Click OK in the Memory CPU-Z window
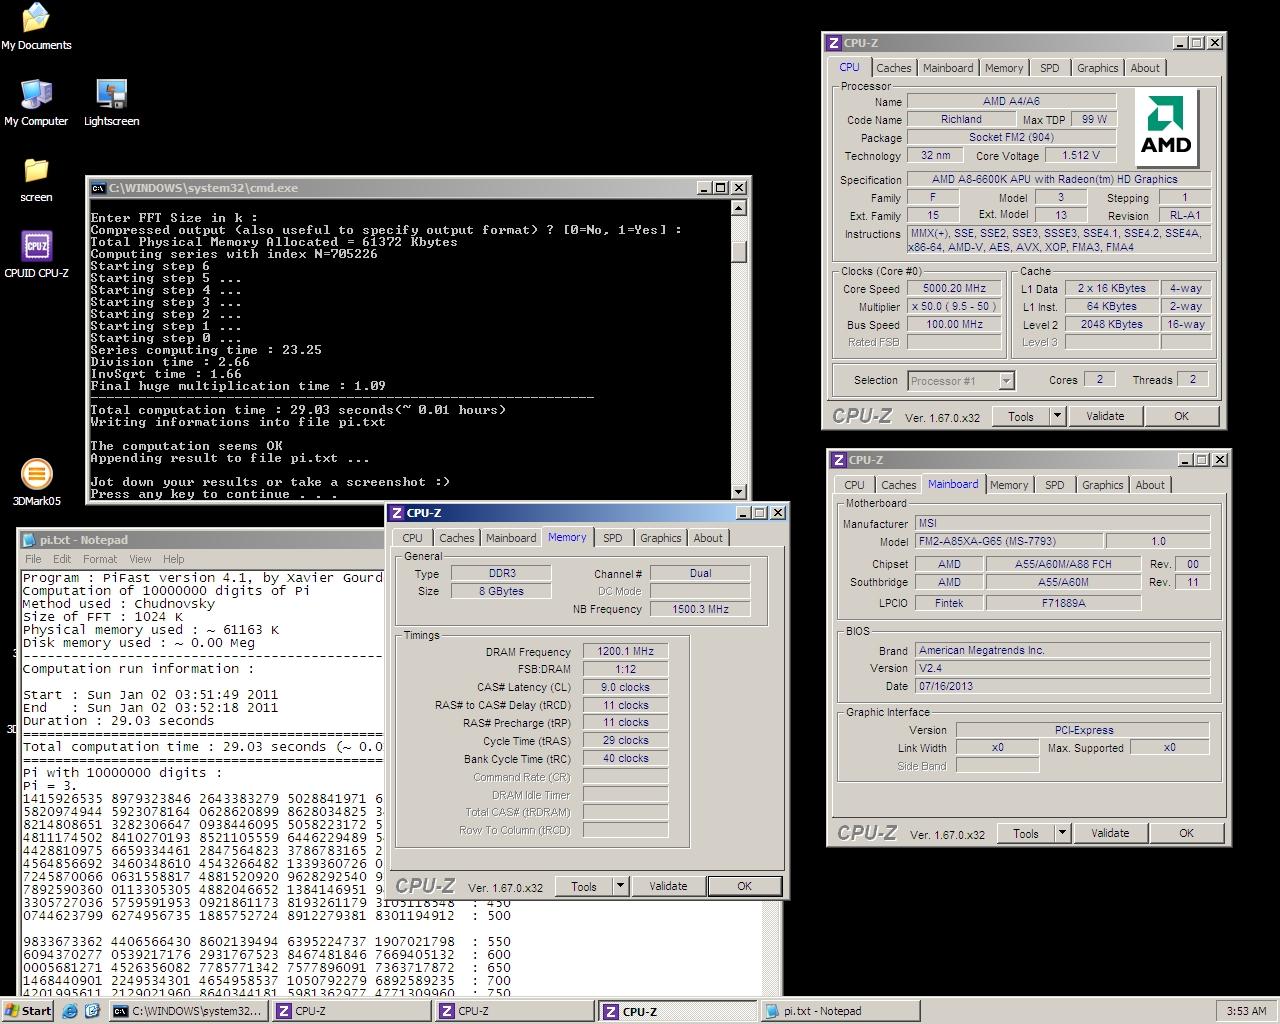This screenshot has width=1280, height=1024. [744, 886]
